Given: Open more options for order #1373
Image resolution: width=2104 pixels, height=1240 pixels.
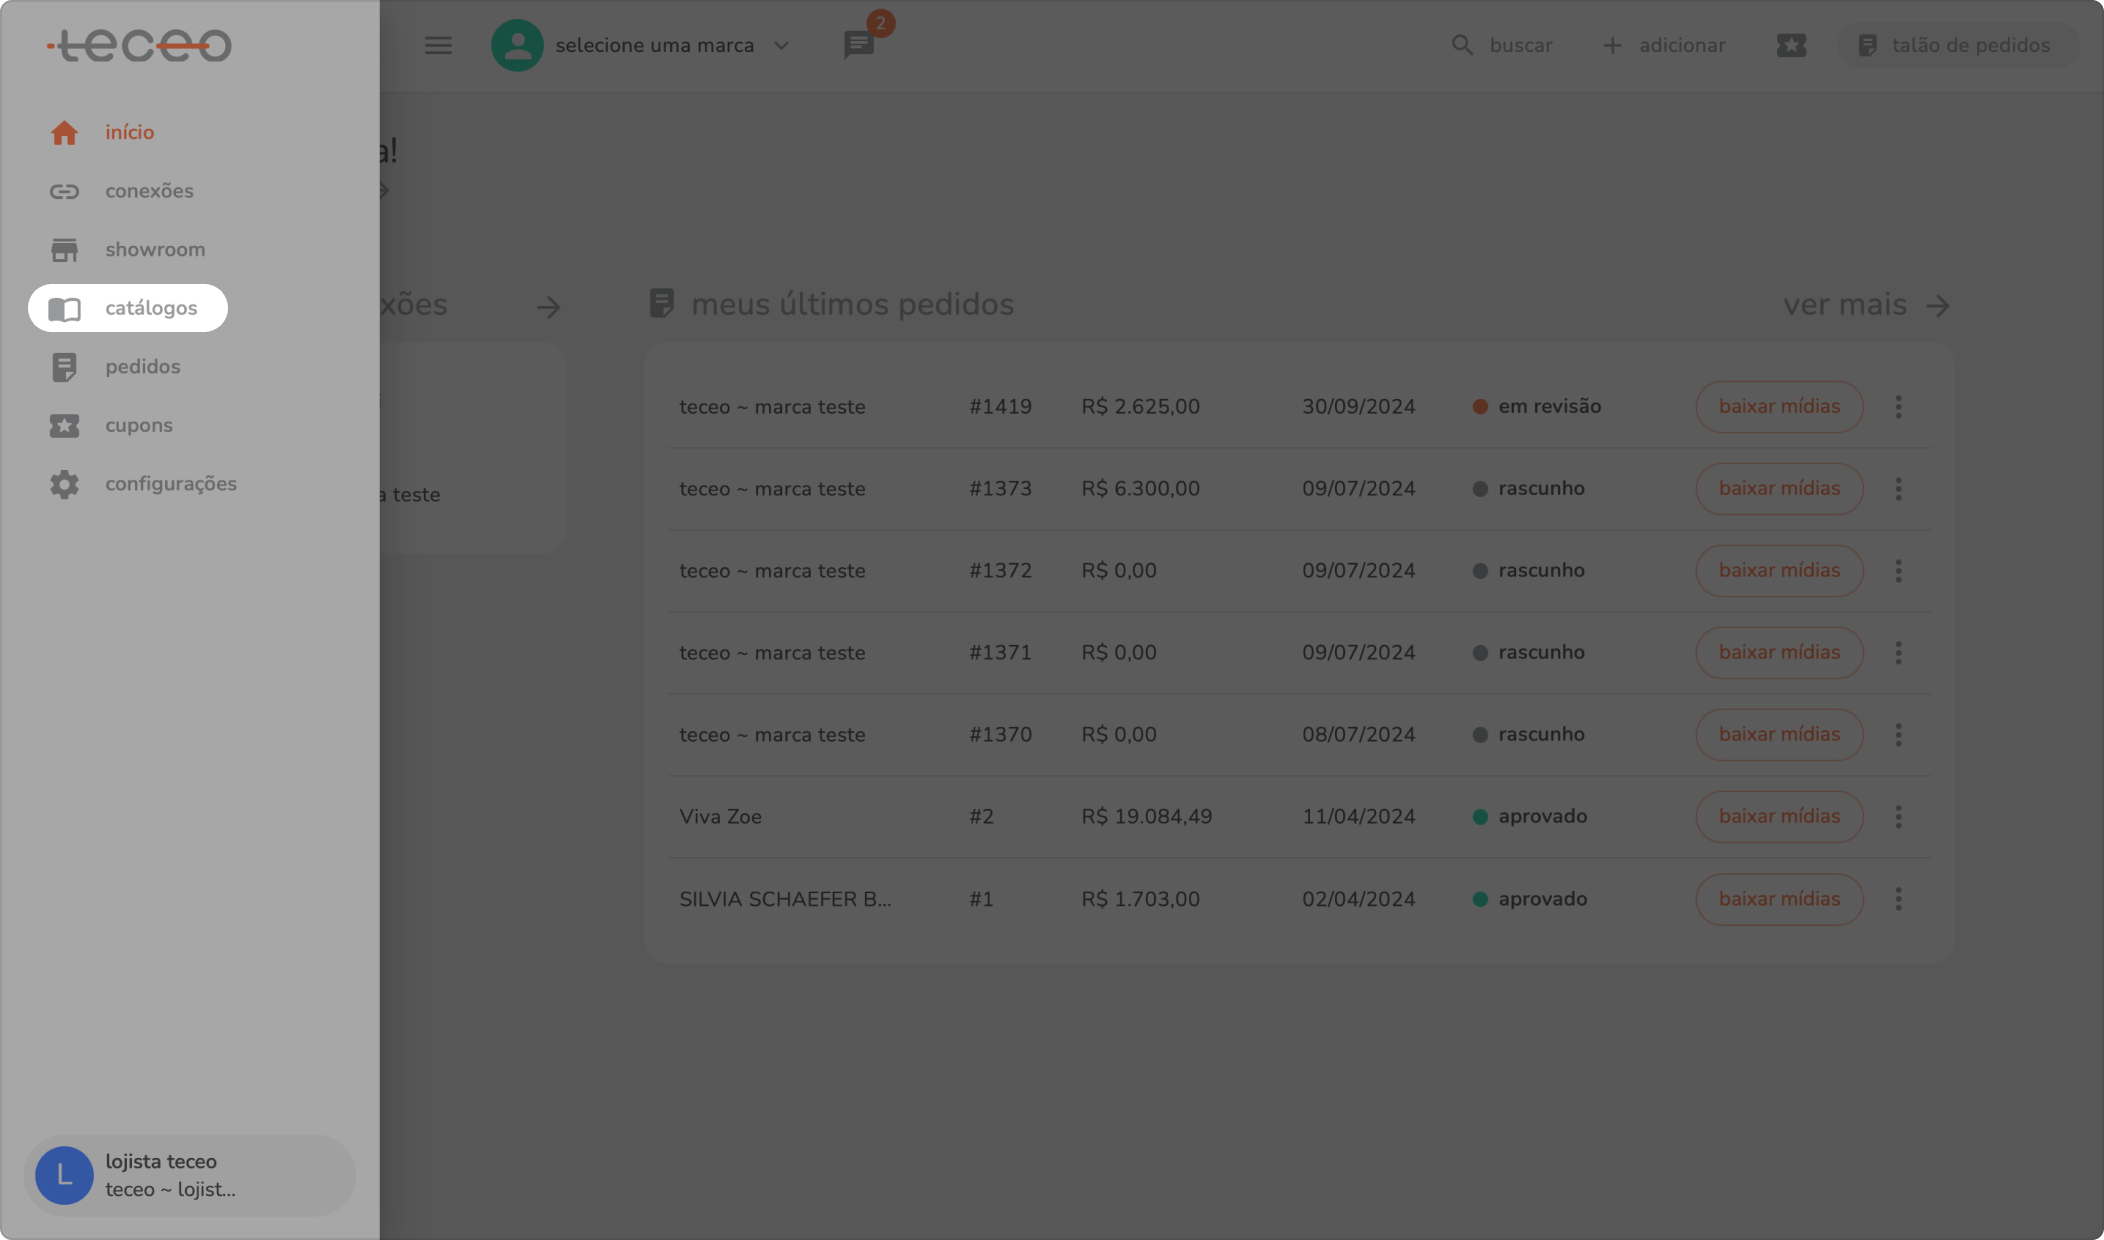Looking at the screenshot, I should tap(1898, 489).
